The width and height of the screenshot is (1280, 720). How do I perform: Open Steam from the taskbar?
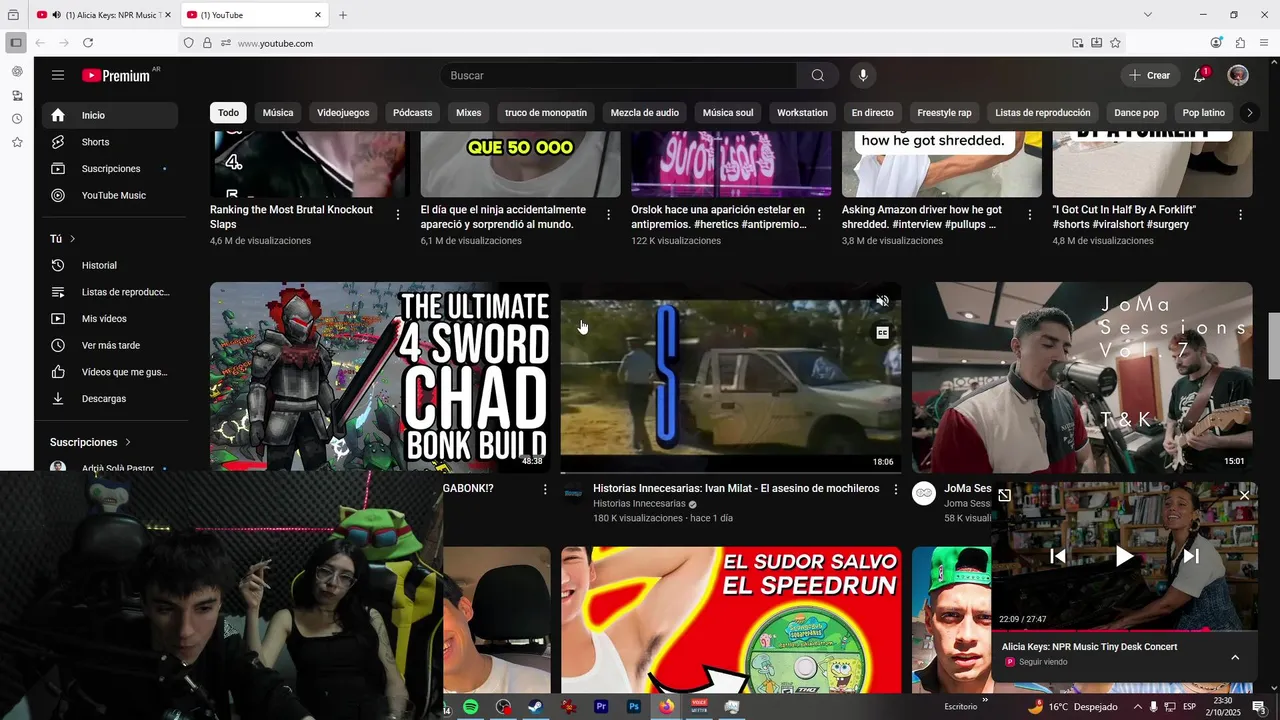[535, 707]
